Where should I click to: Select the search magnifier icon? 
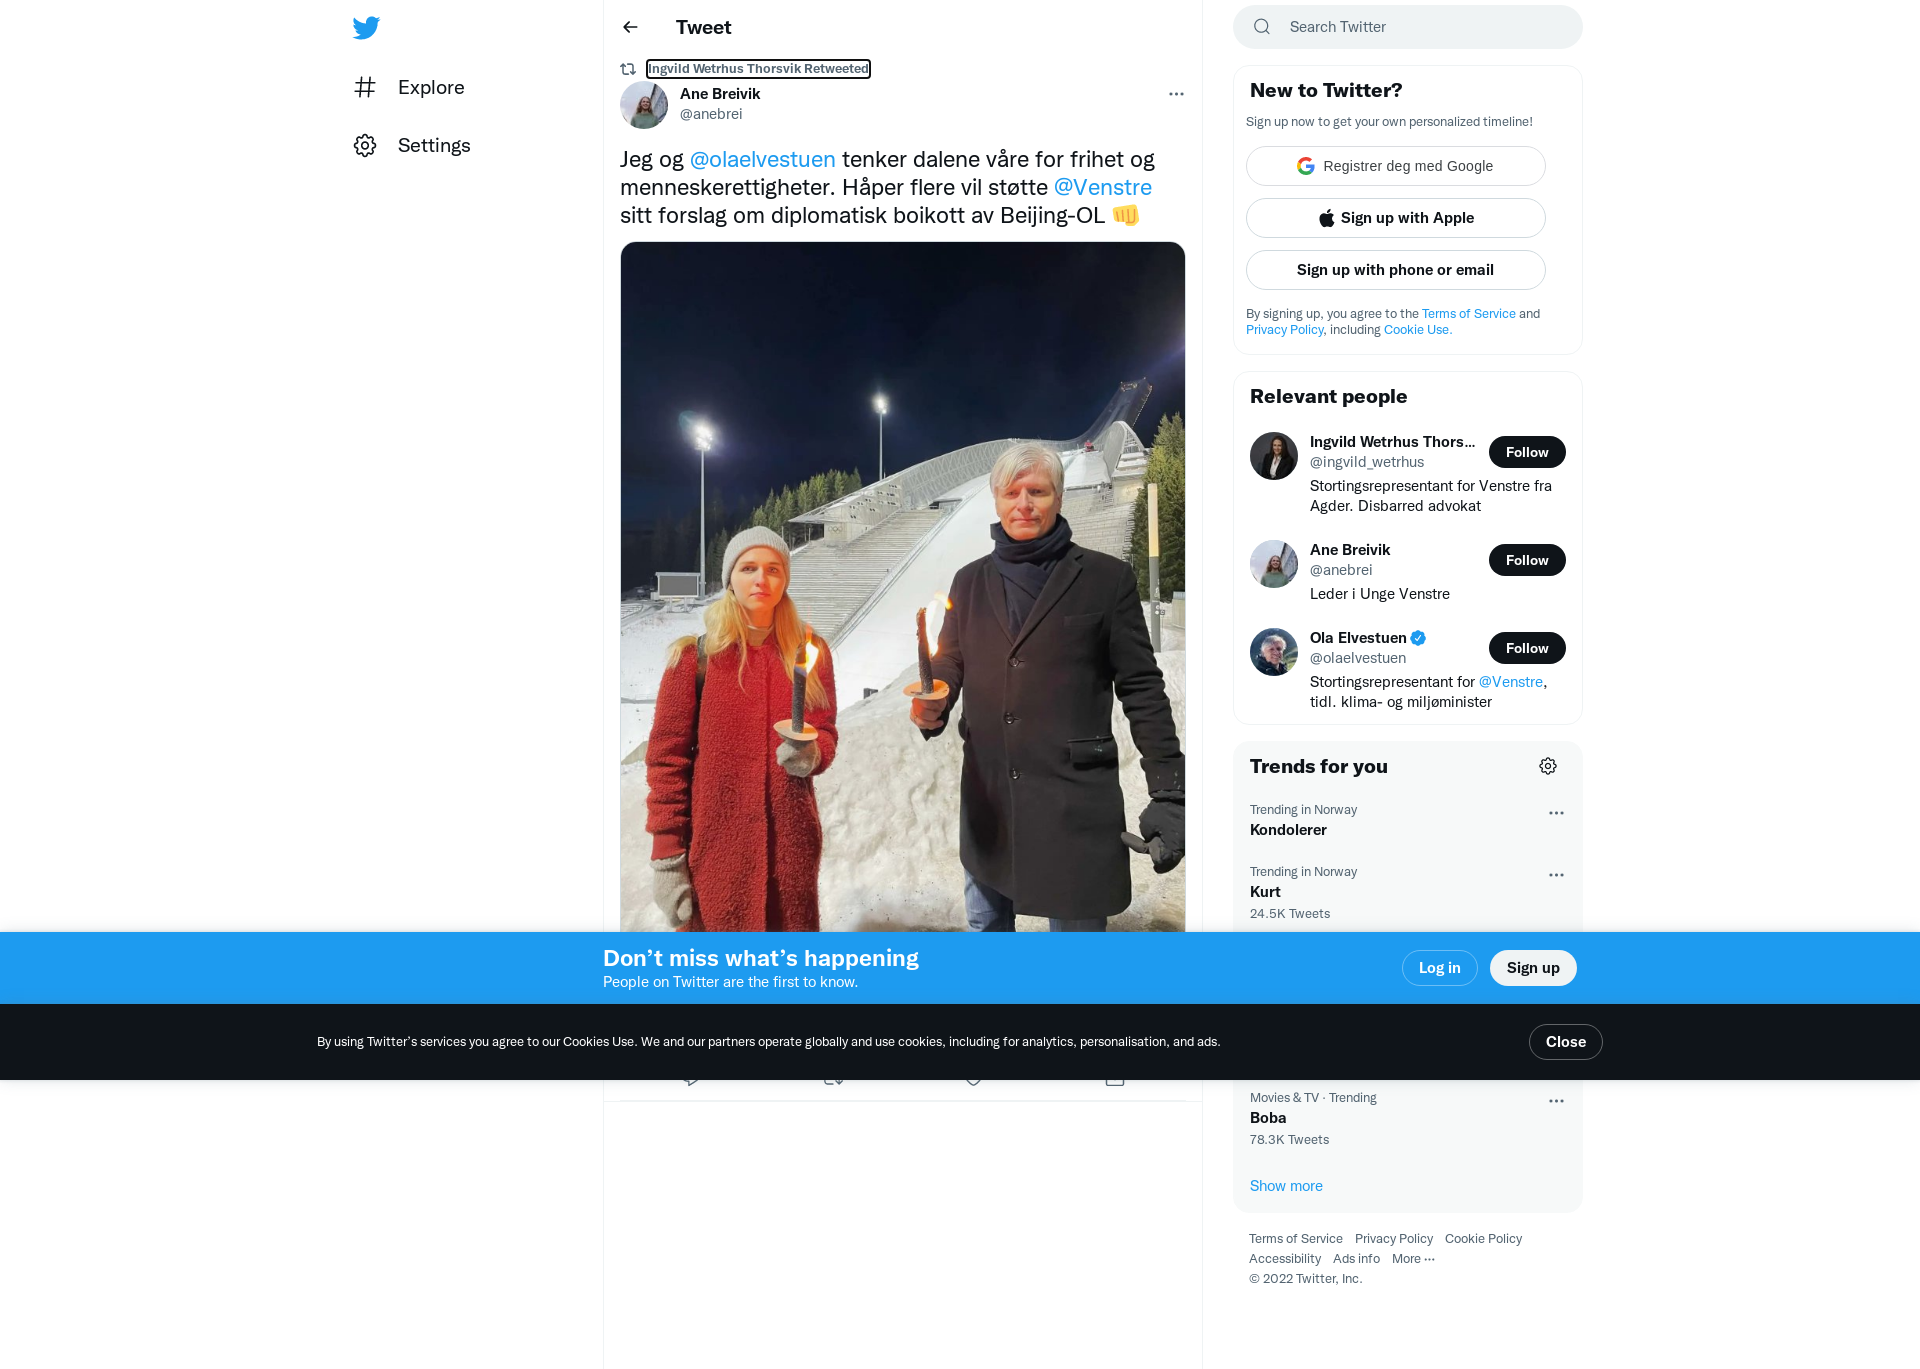click(x=1262, y=27)
